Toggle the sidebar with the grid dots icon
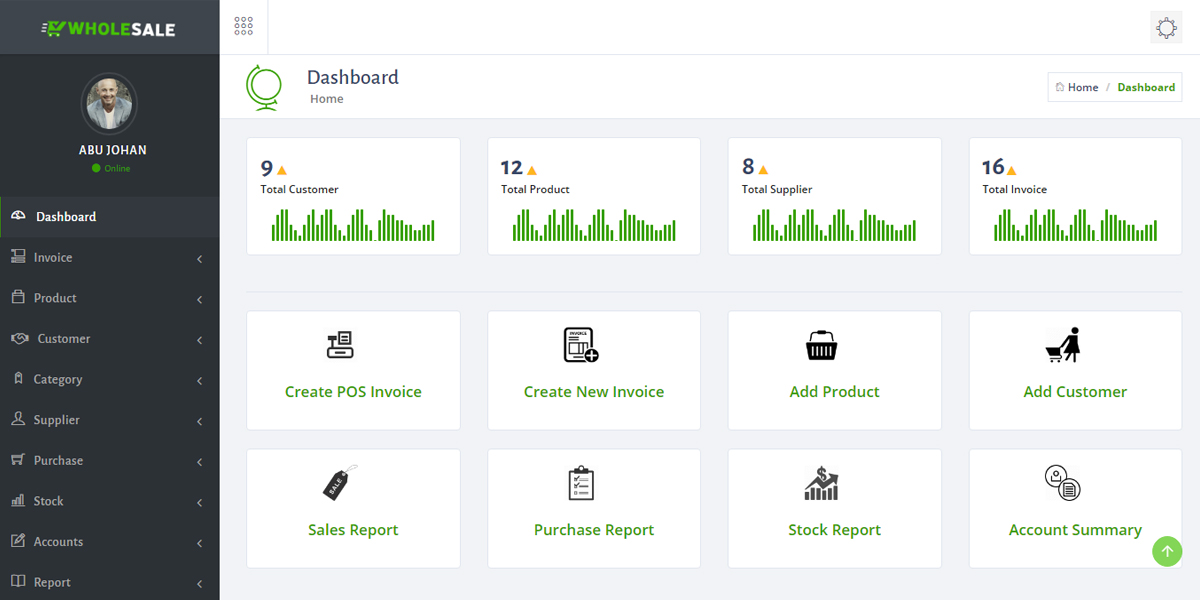 pos(243,26)
